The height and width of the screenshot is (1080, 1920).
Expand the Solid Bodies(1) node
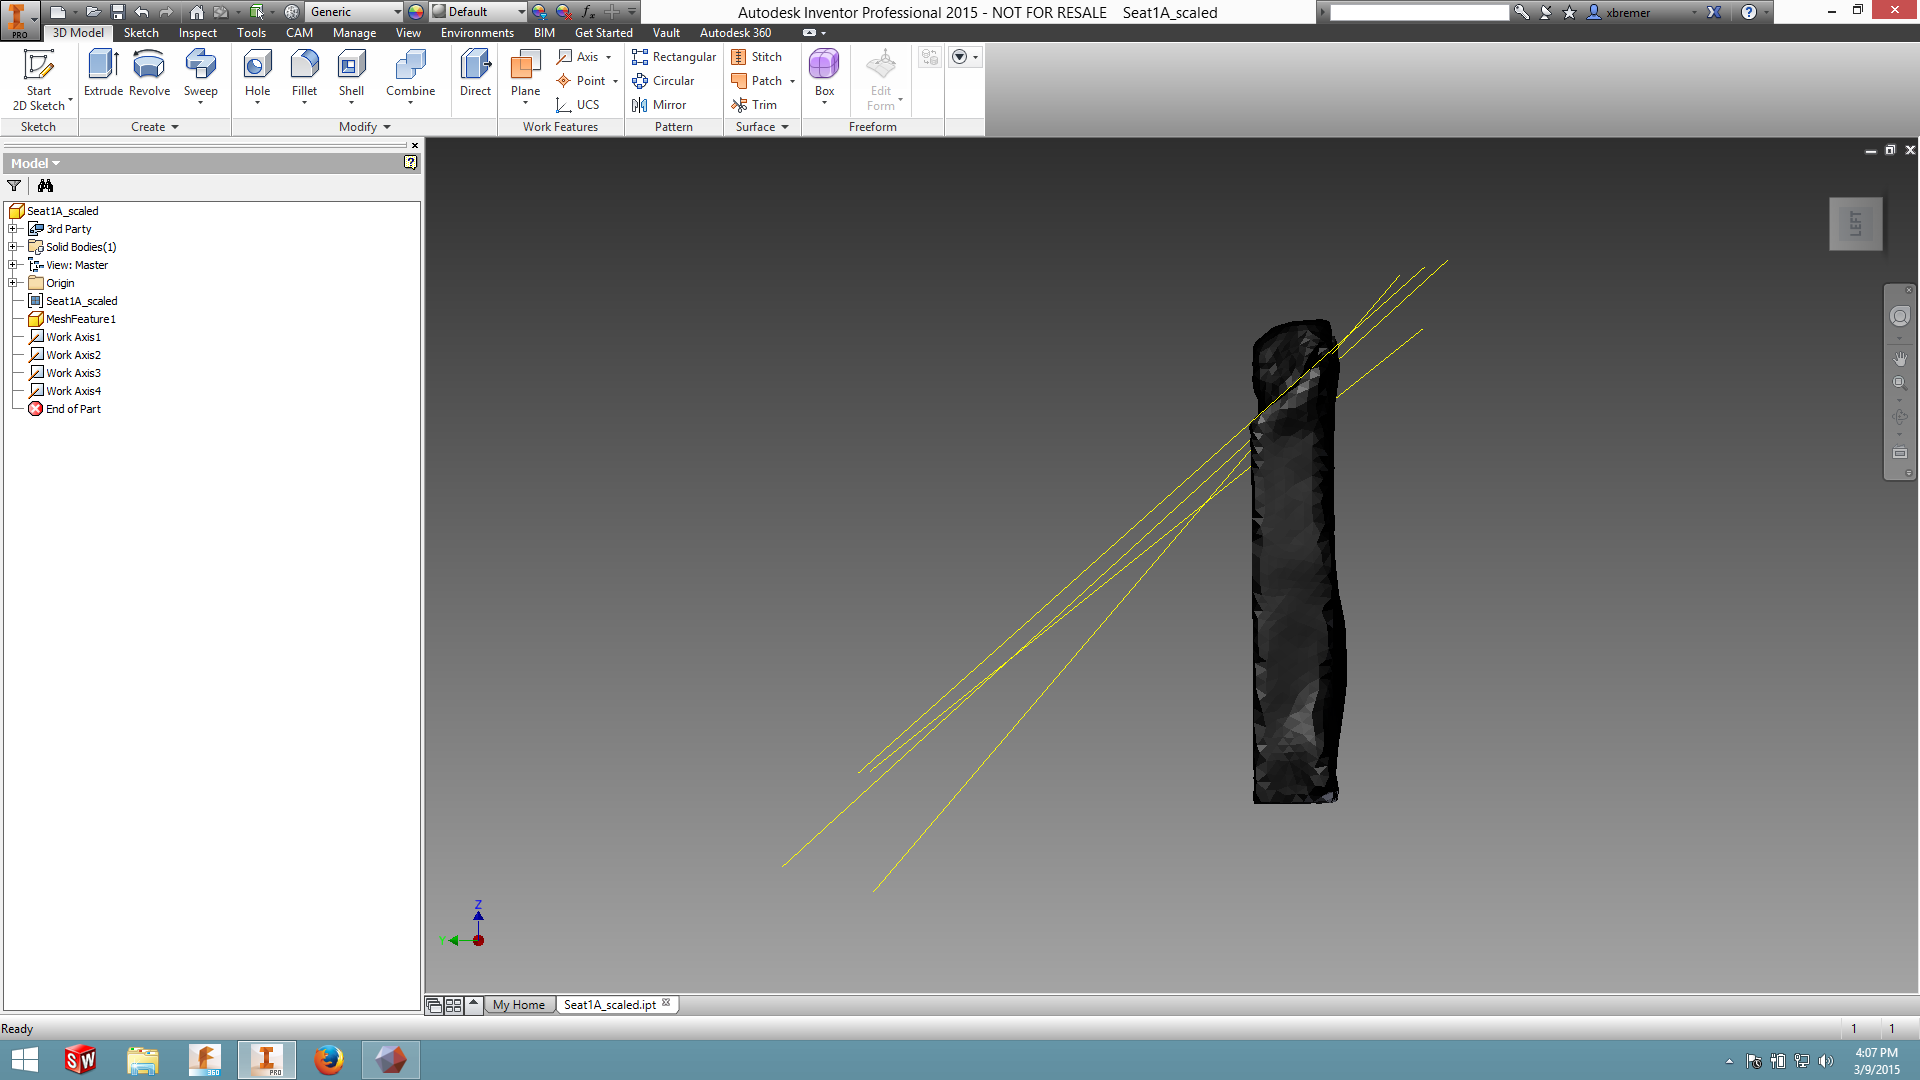(13, 247)
